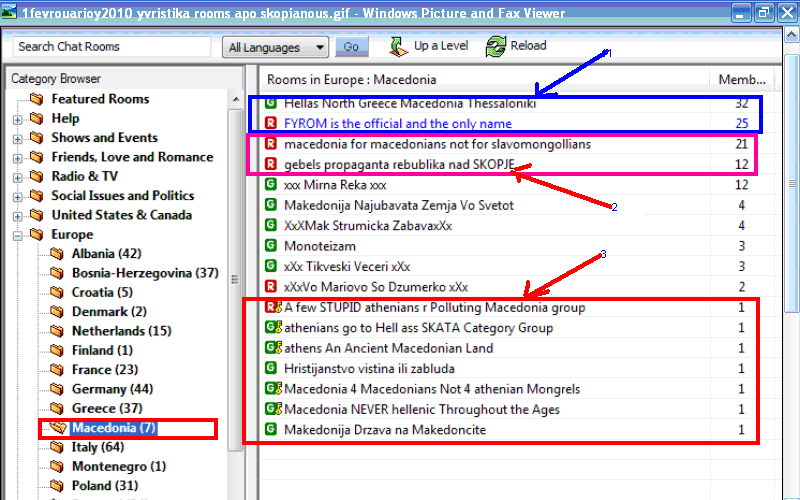Open the Finland (1) folder
The width and height of the screenshot is (800, 500).
tap(102, 351)
